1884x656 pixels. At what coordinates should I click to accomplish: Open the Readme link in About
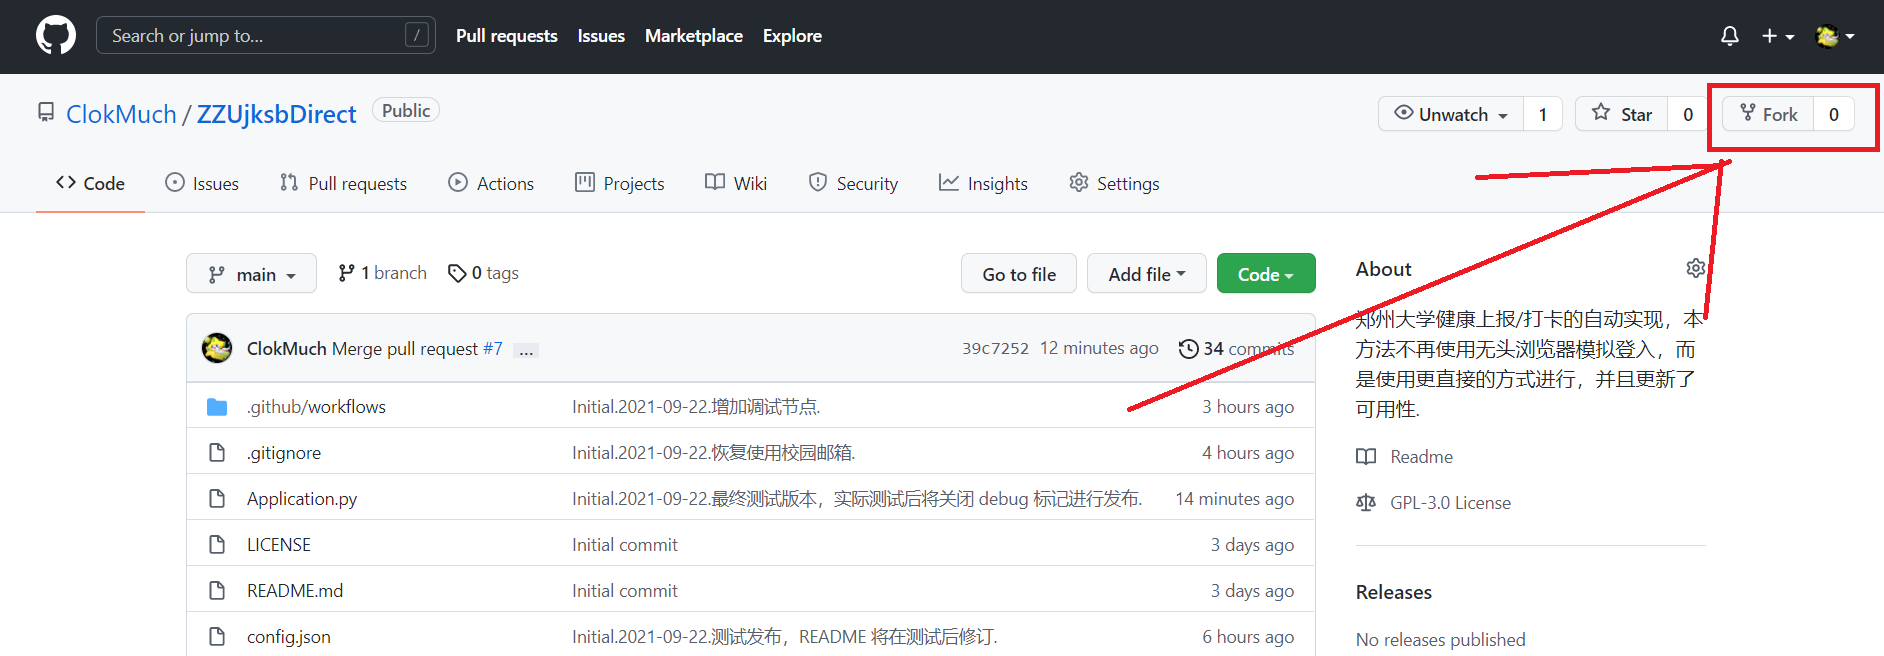[1405, 456]
